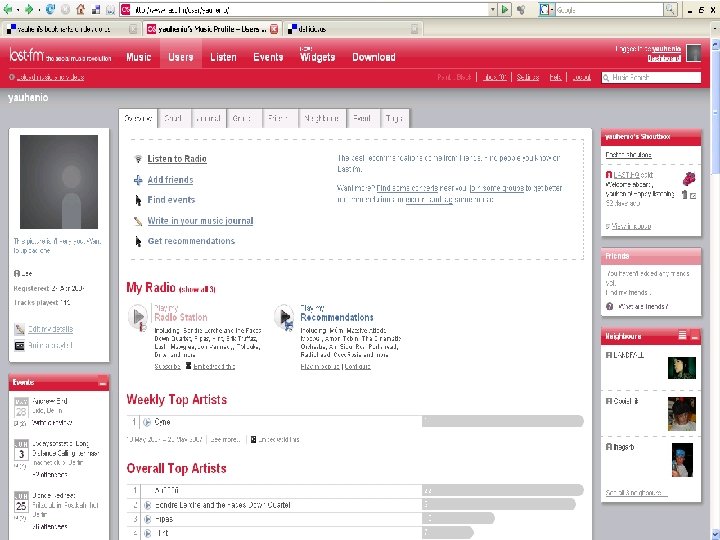The width and height of the screenshot is (720, 540).
Task: Click the Add friends link
Action: [170, 180]
